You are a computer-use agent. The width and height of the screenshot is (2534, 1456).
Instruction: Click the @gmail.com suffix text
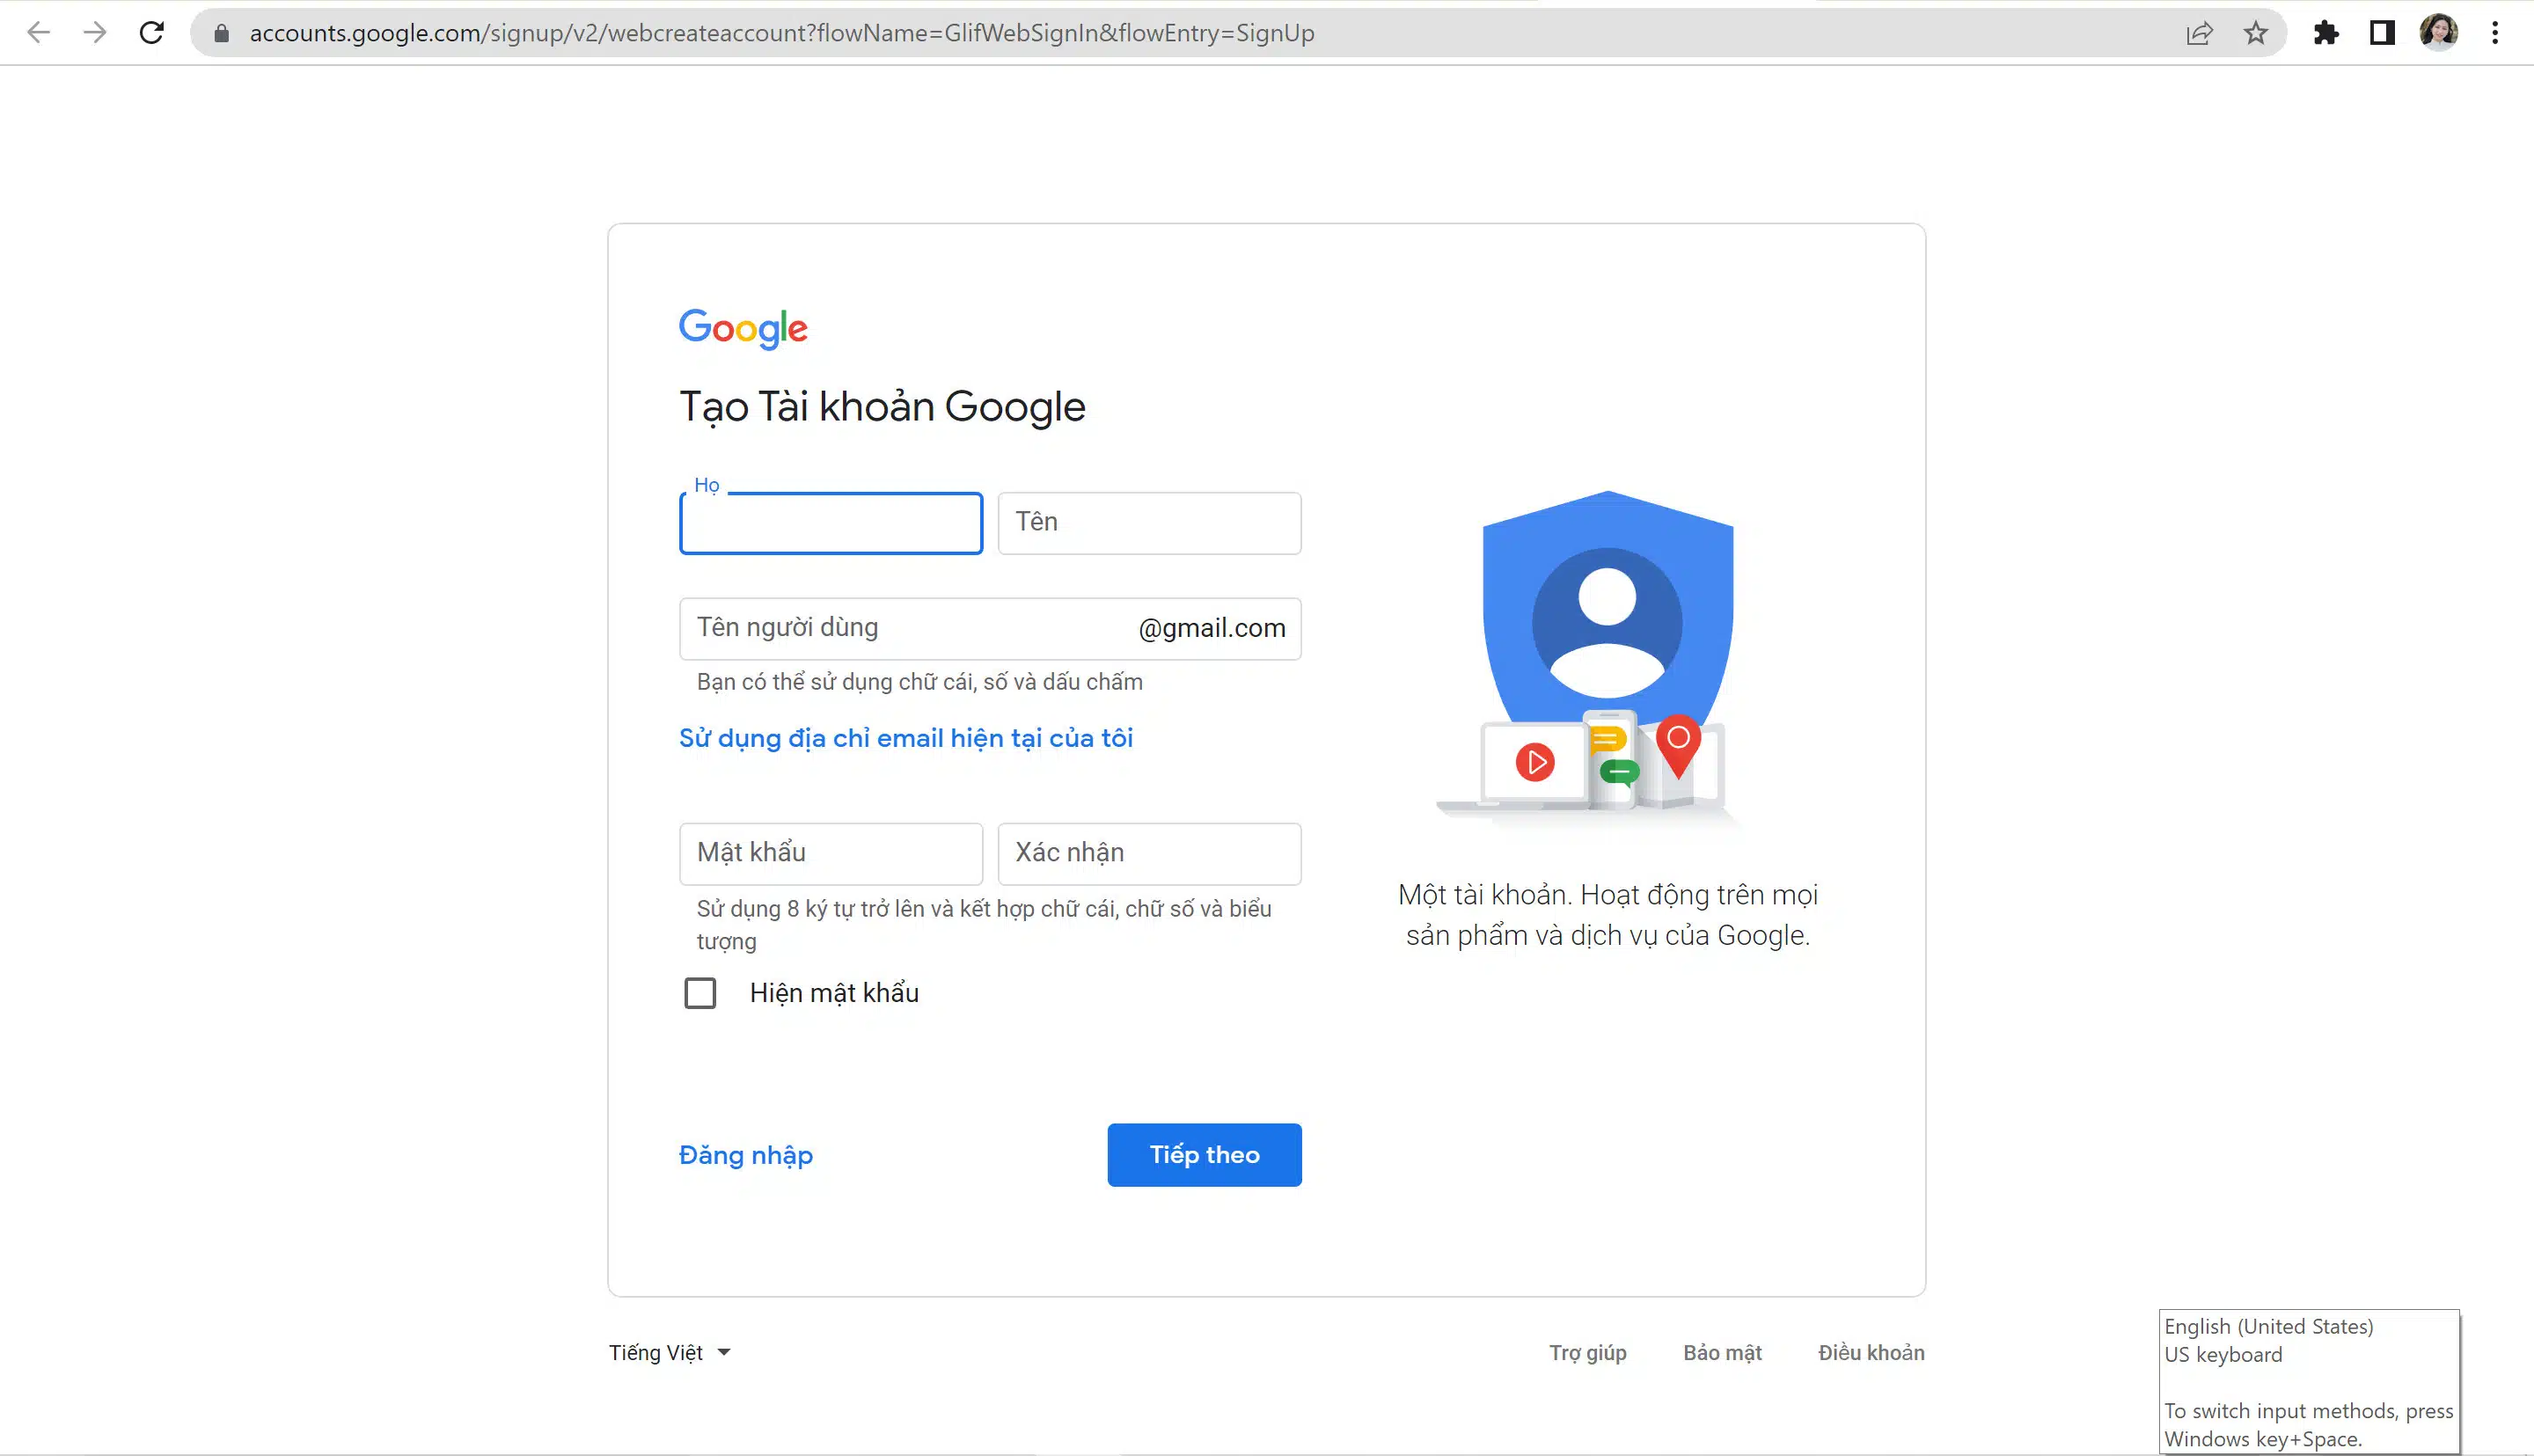[x=1212, y=628]
